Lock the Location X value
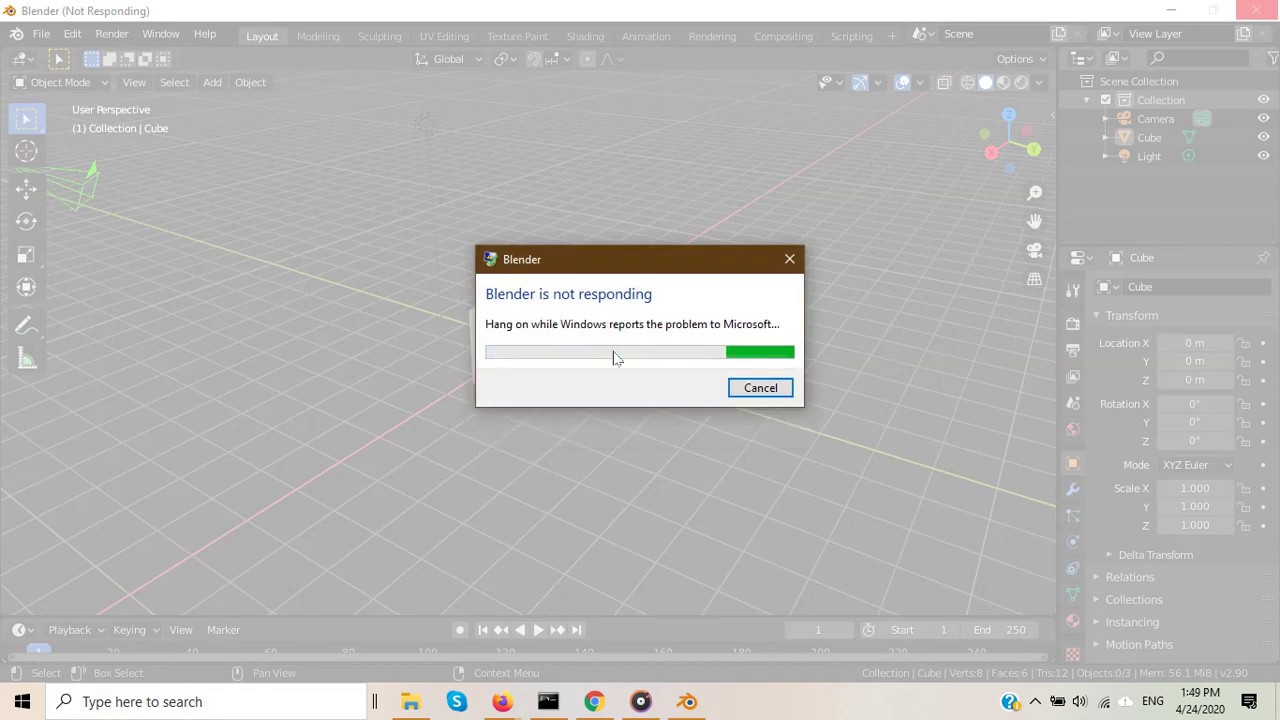 (1244, 343)
